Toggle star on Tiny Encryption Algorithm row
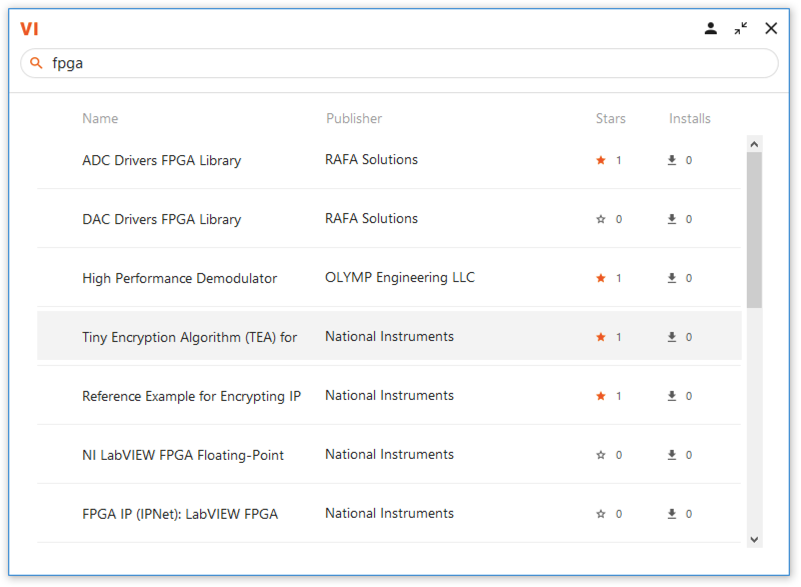This screenshot has height=587, width=801. (x=601, y=337)
